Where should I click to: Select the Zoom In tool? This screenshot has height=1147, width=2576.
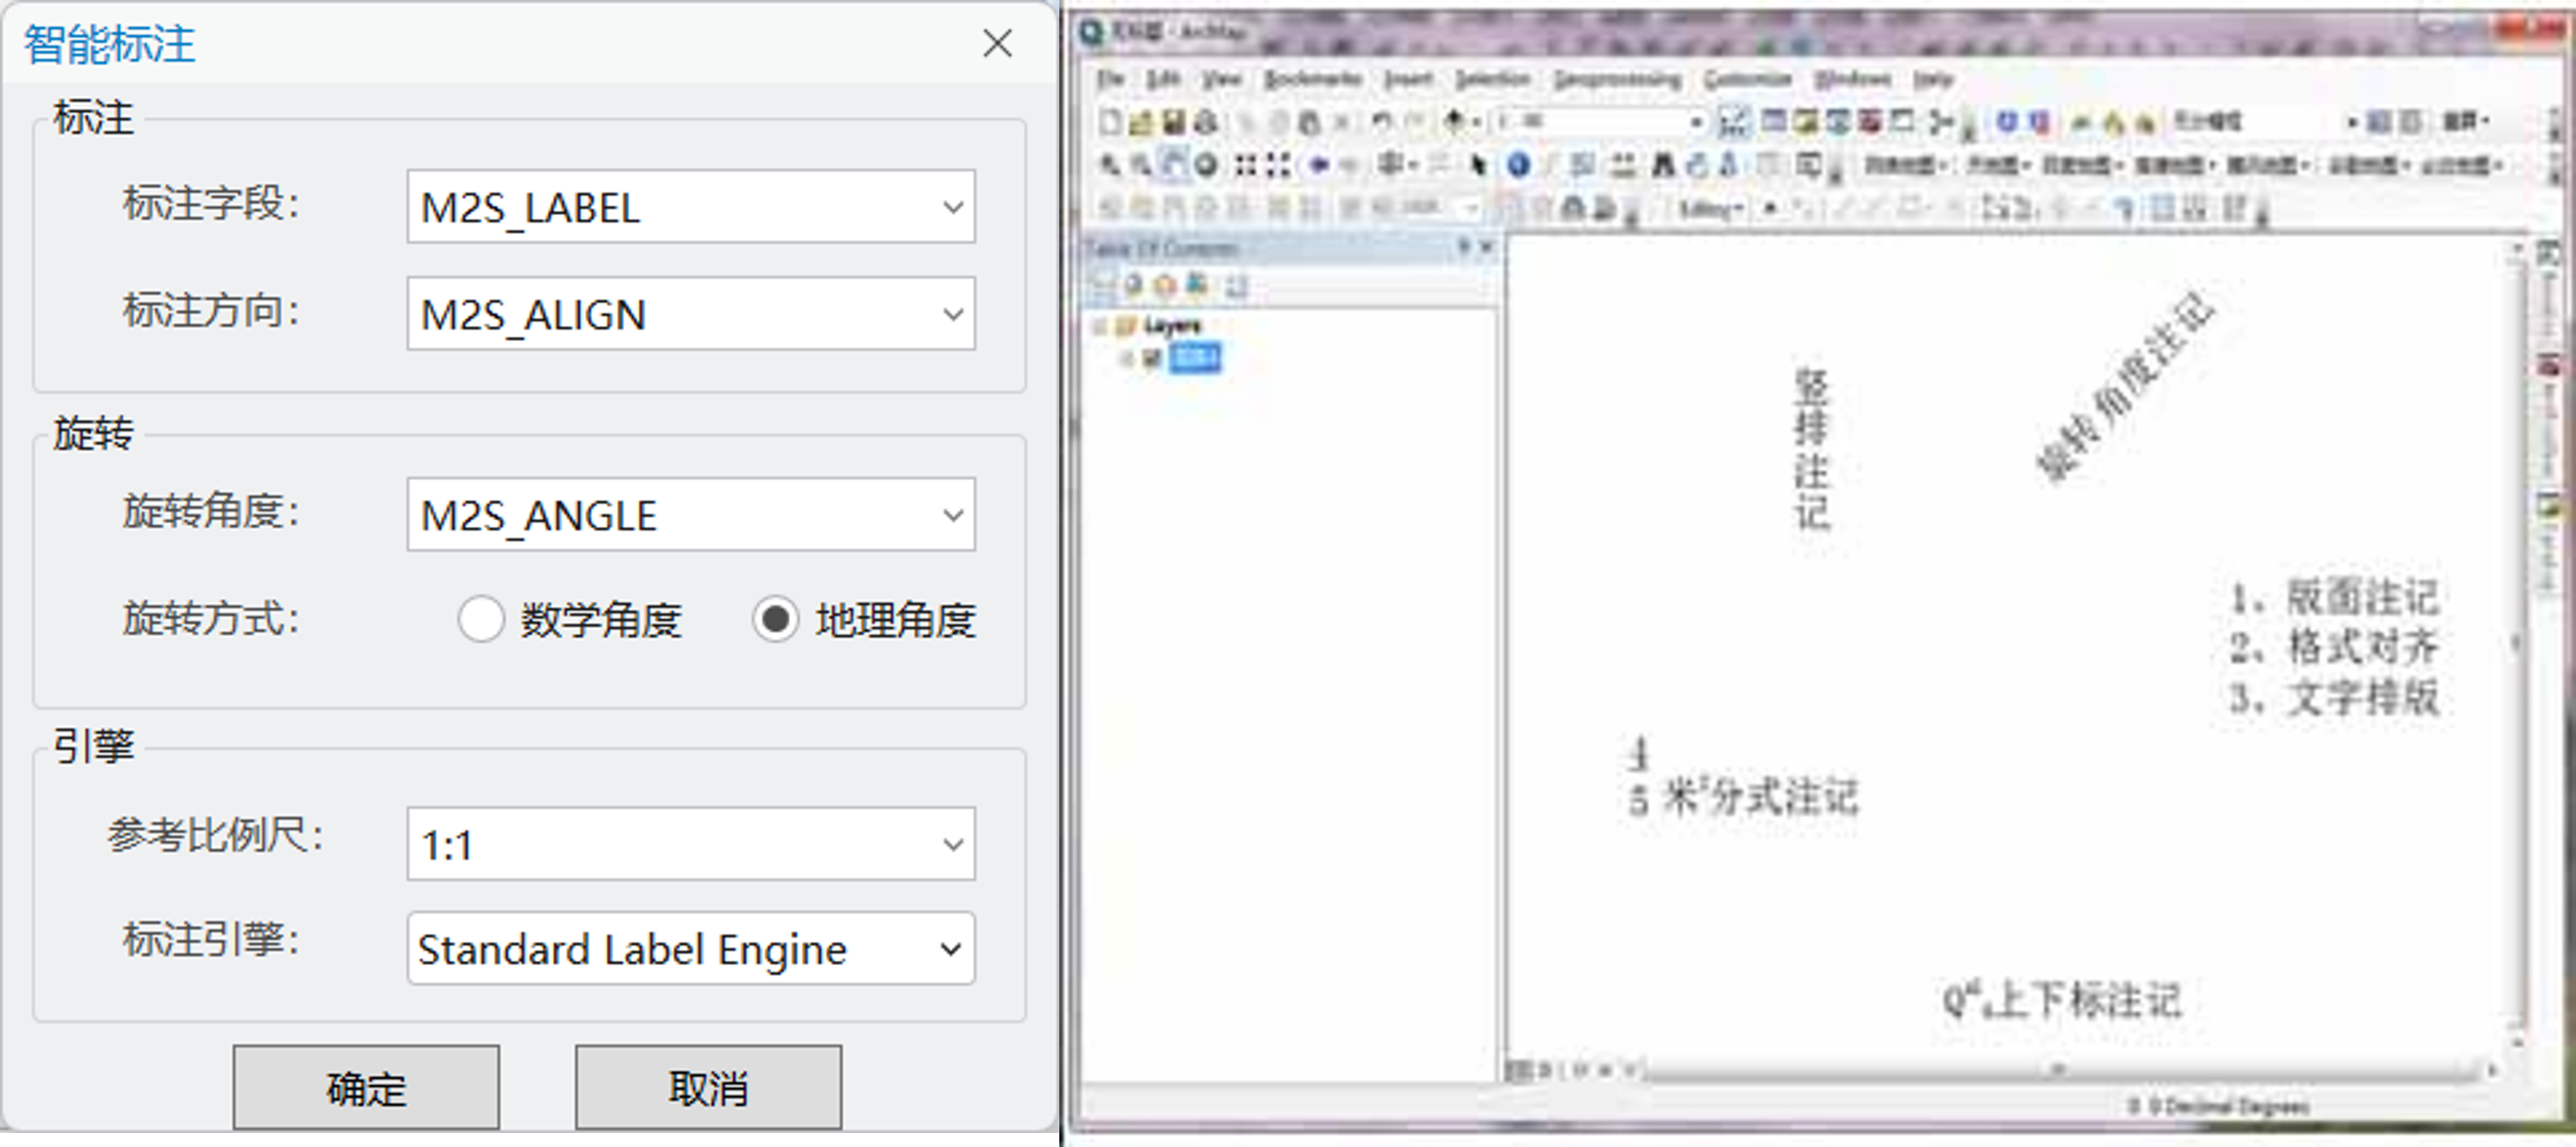[1109, 165]
